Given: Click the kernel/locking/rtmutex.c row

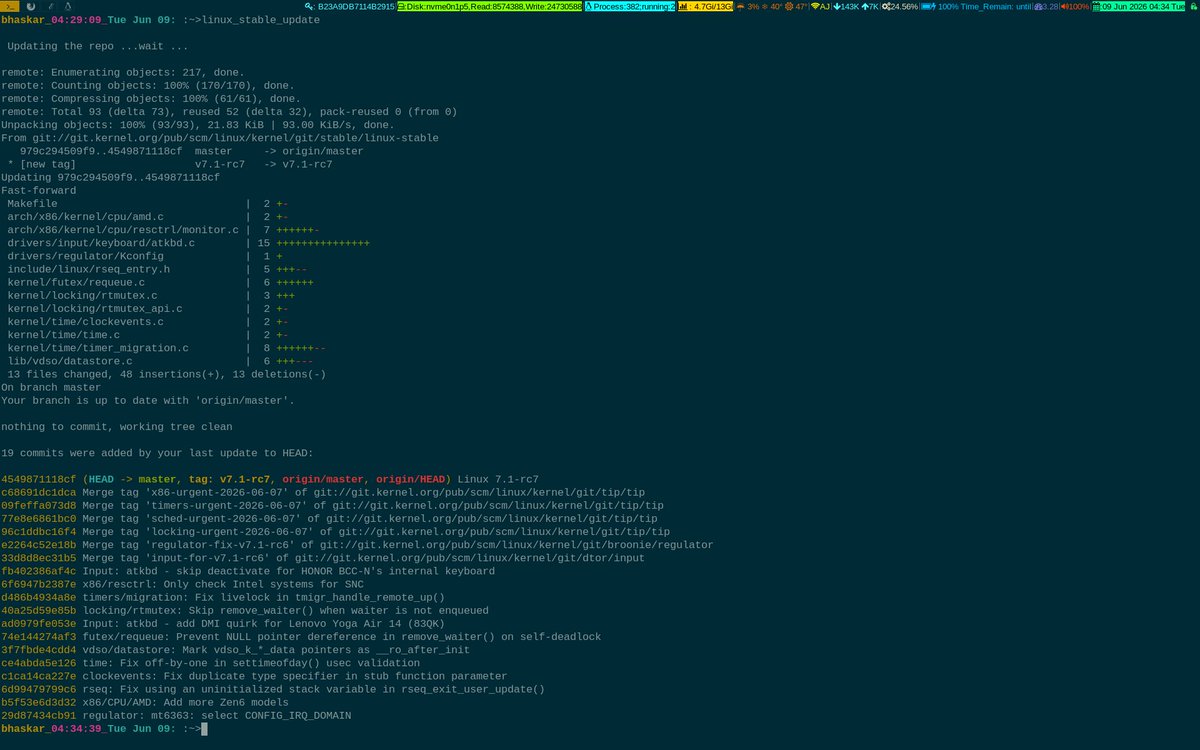Looking at the screenshot, I should tap(151, 293).
